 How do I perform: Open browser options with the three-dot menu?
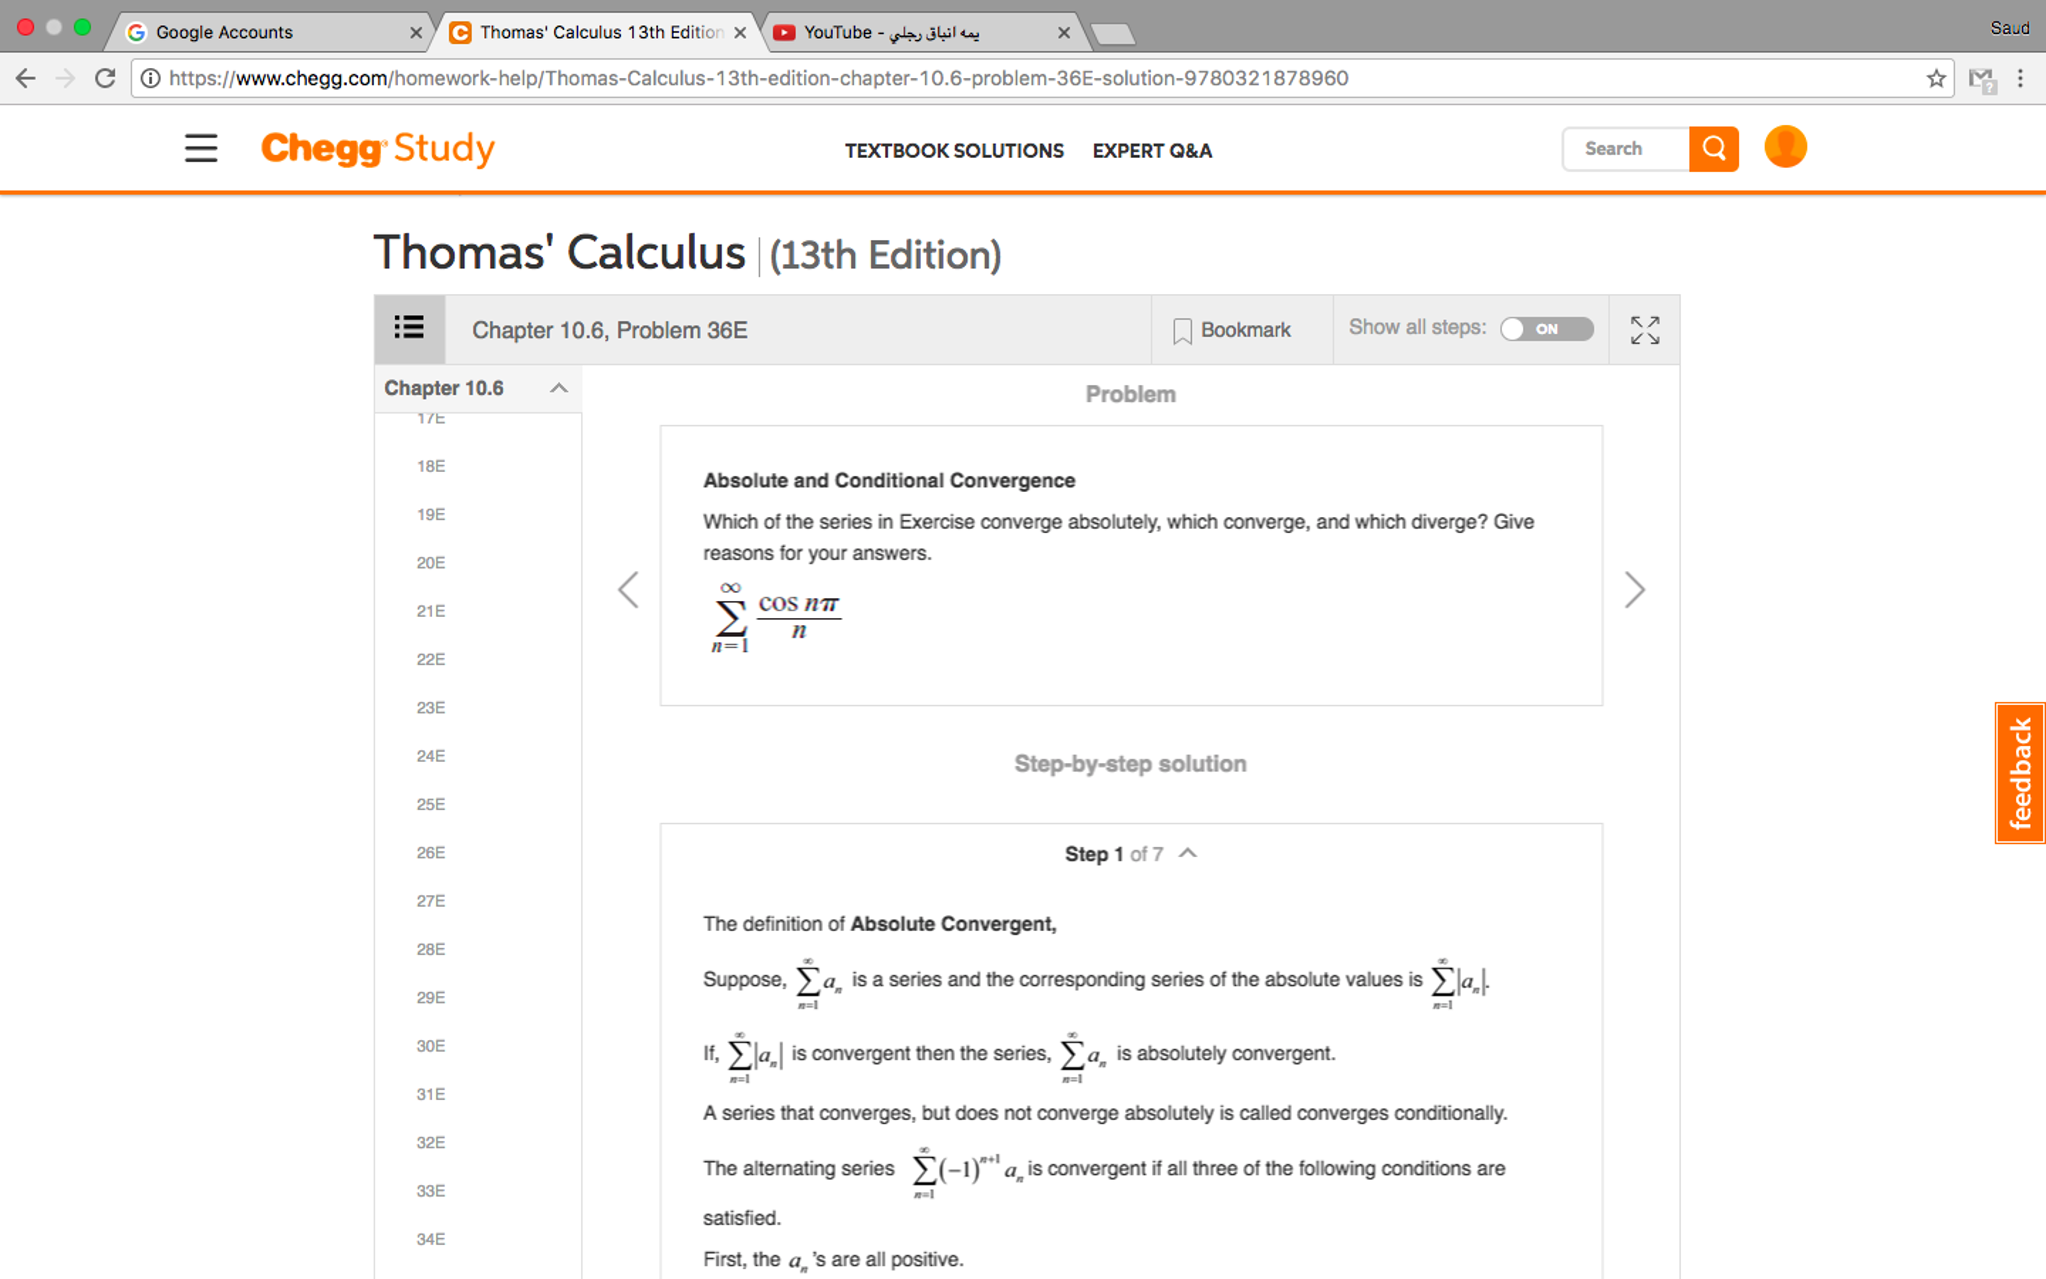point(2019,78)
